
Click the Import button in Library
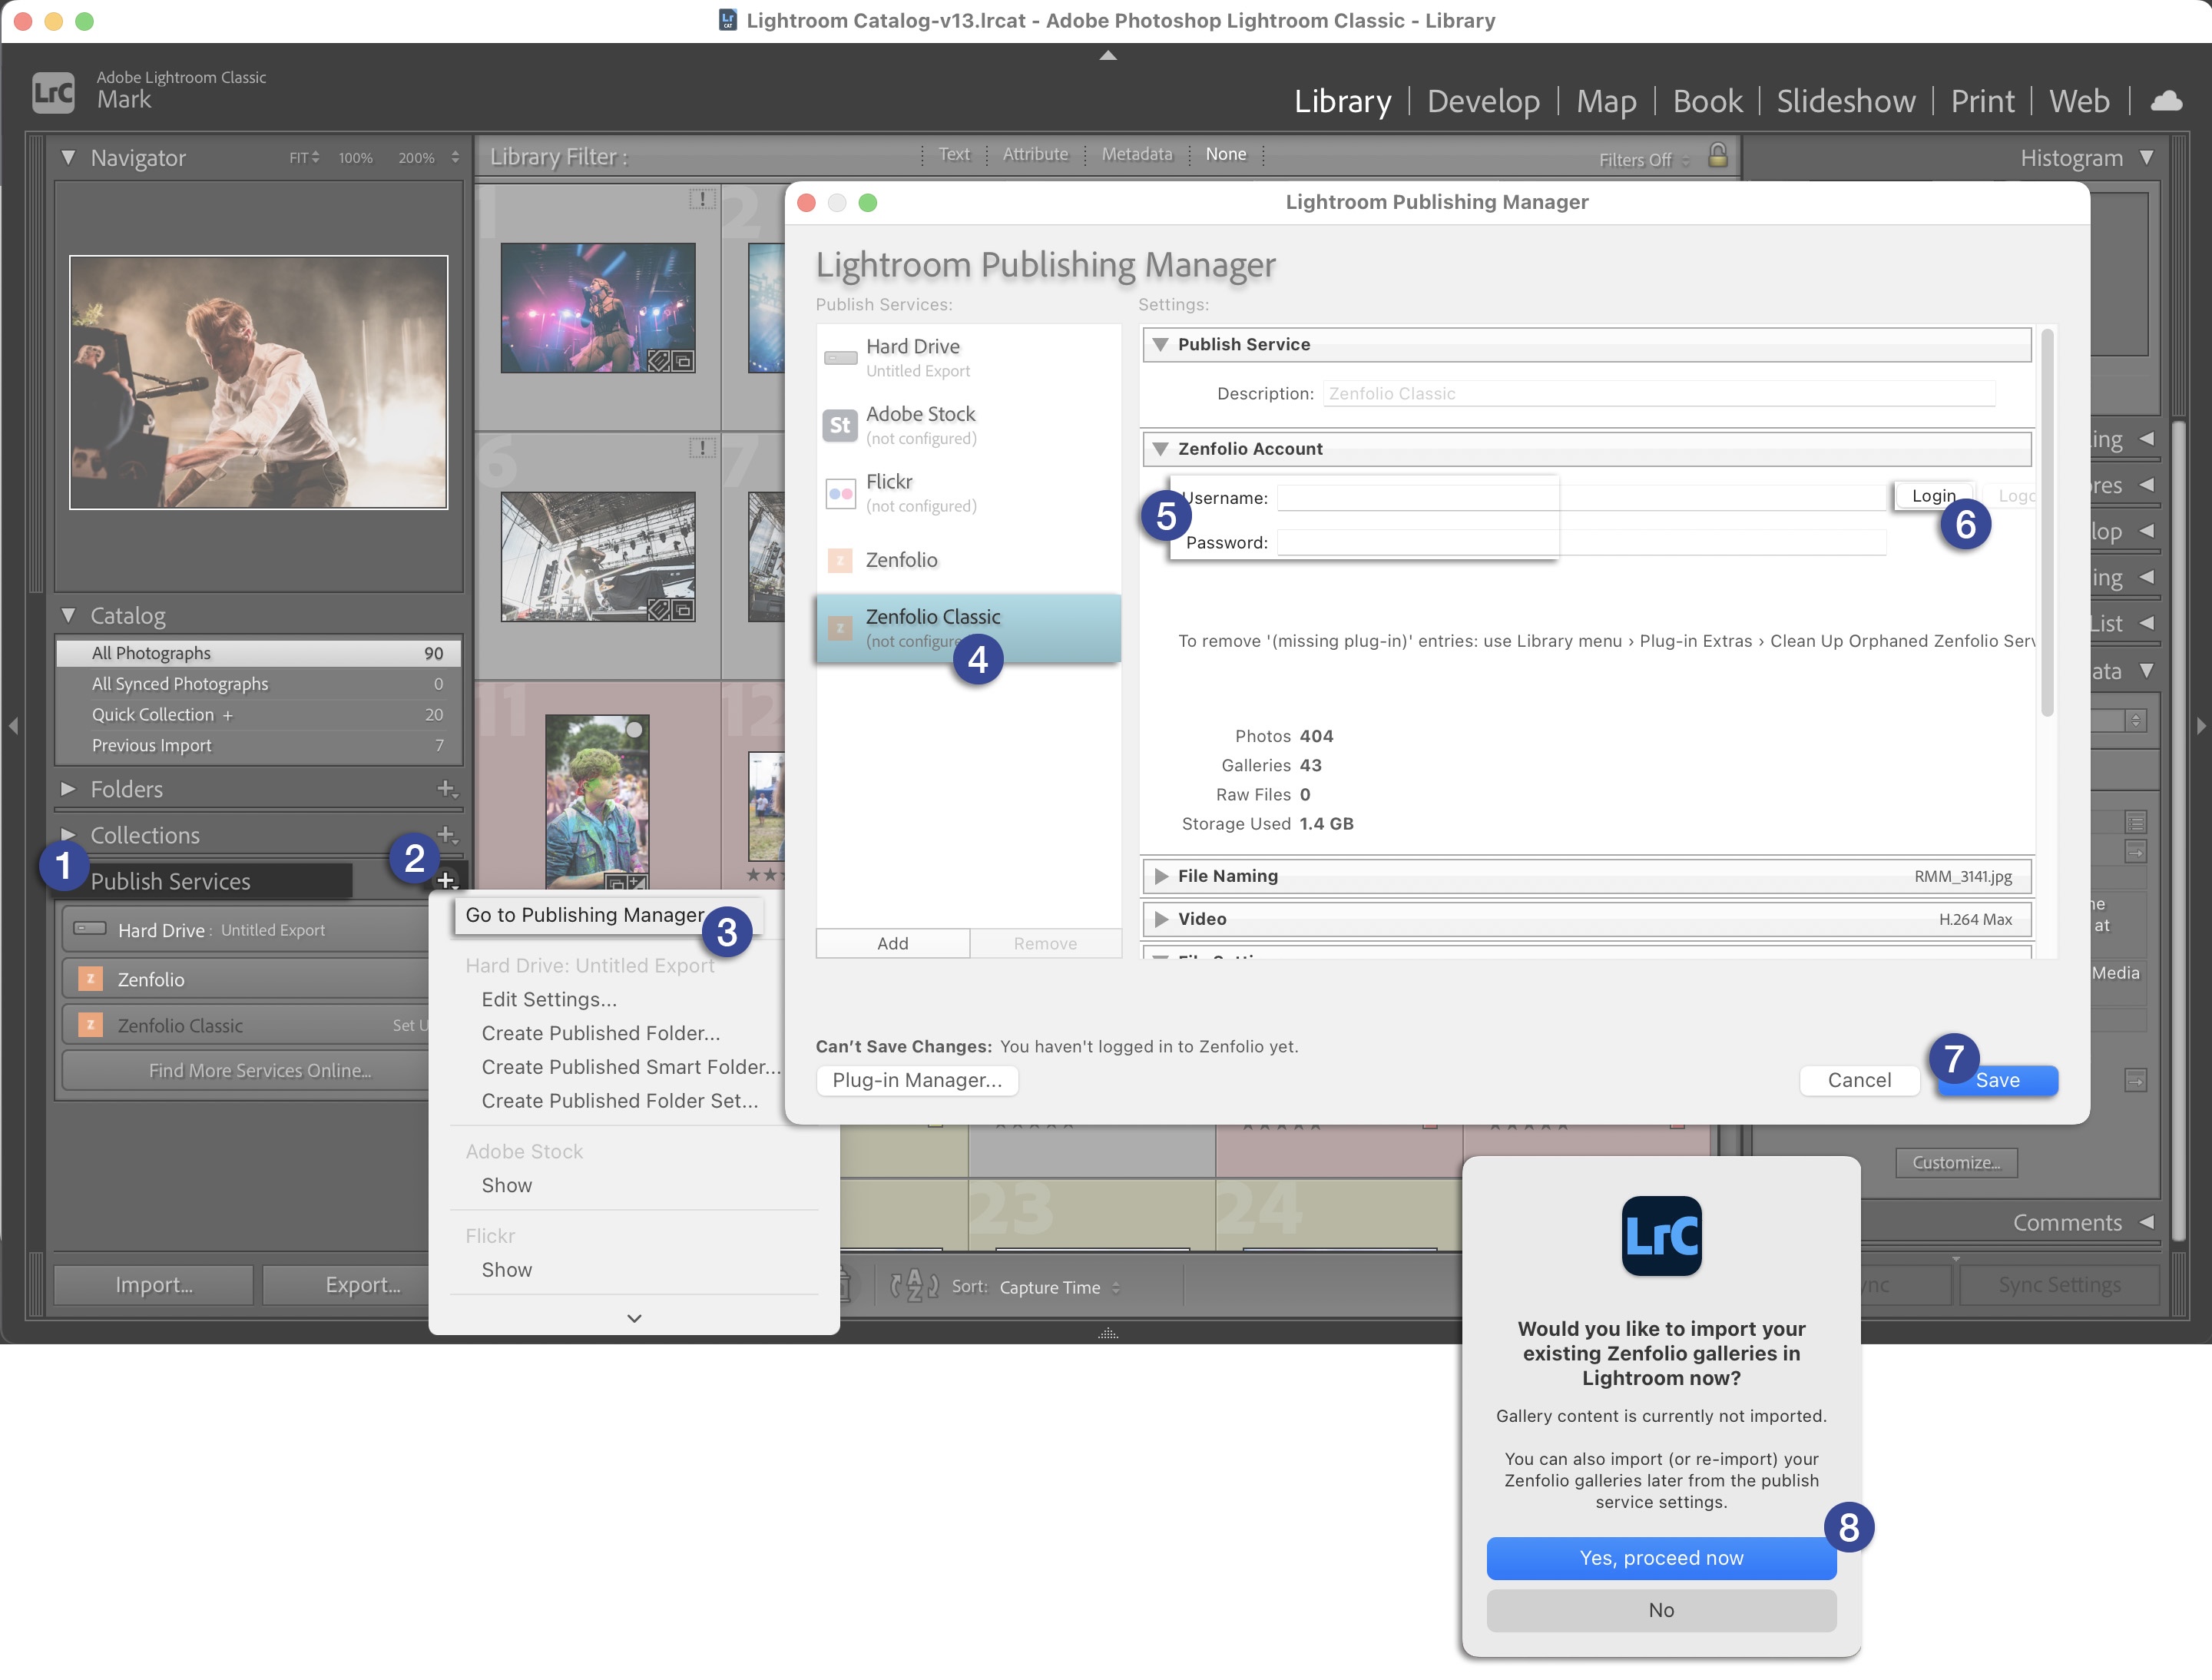click(154, 1285)
